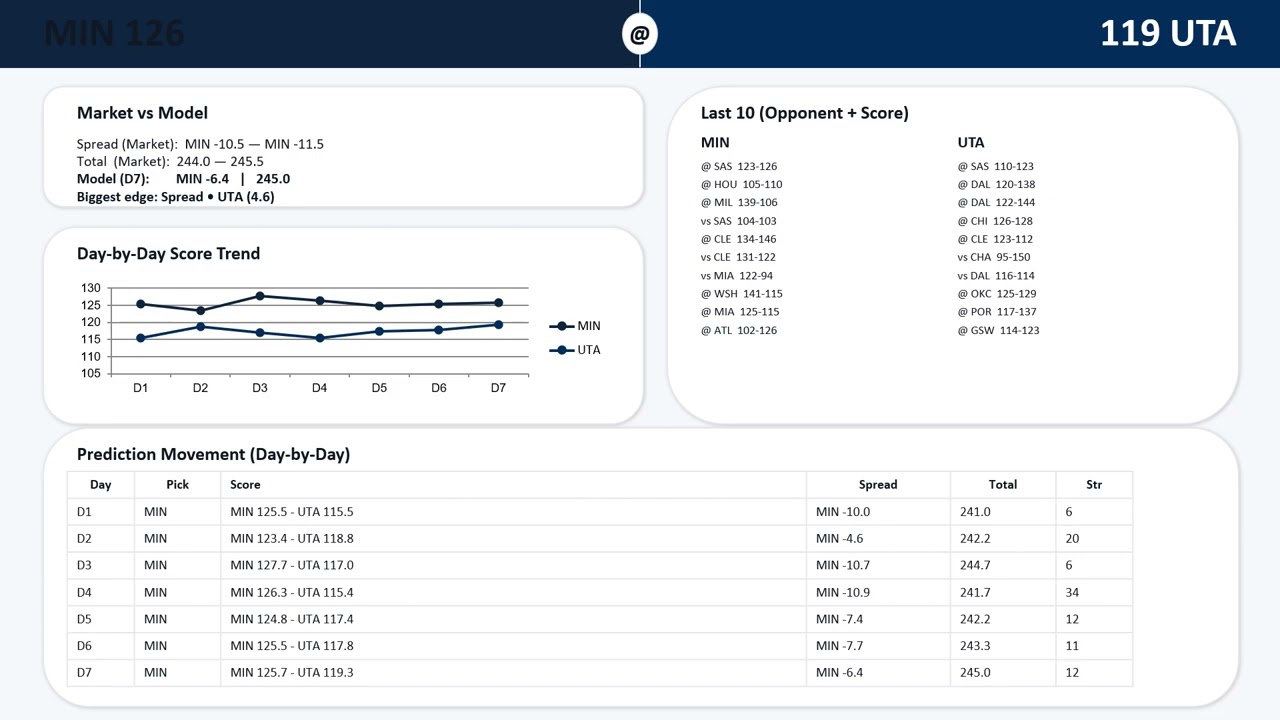Click the D1 axis label on chart

click(141, 388)
